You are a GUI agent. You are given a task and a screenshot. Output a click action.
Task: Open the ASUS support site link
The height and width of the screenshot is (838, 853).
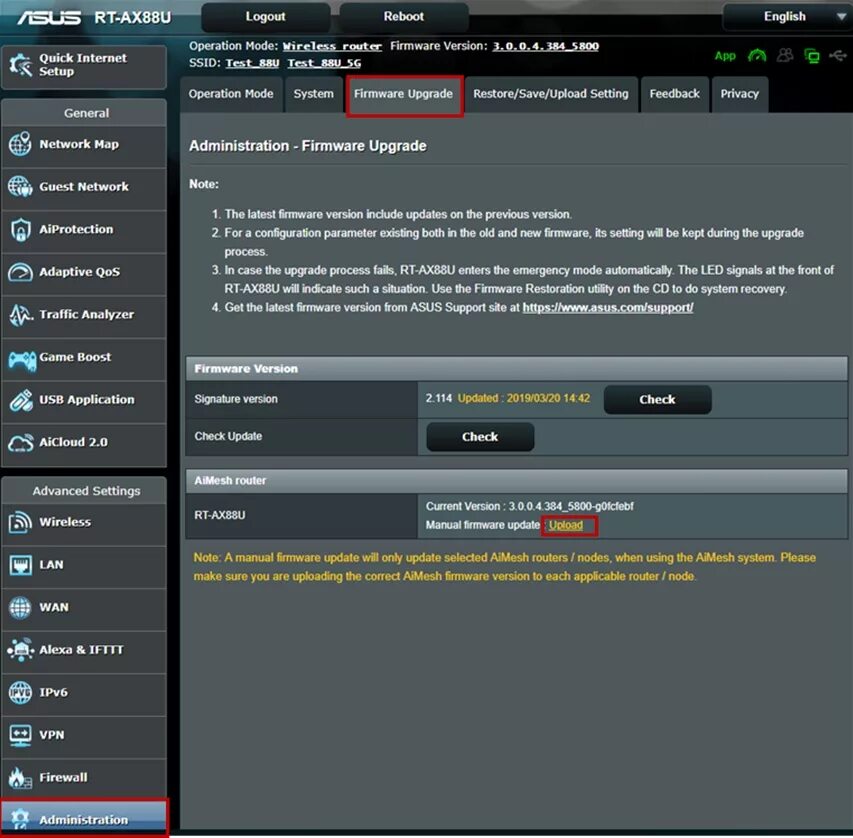[608, 308]
